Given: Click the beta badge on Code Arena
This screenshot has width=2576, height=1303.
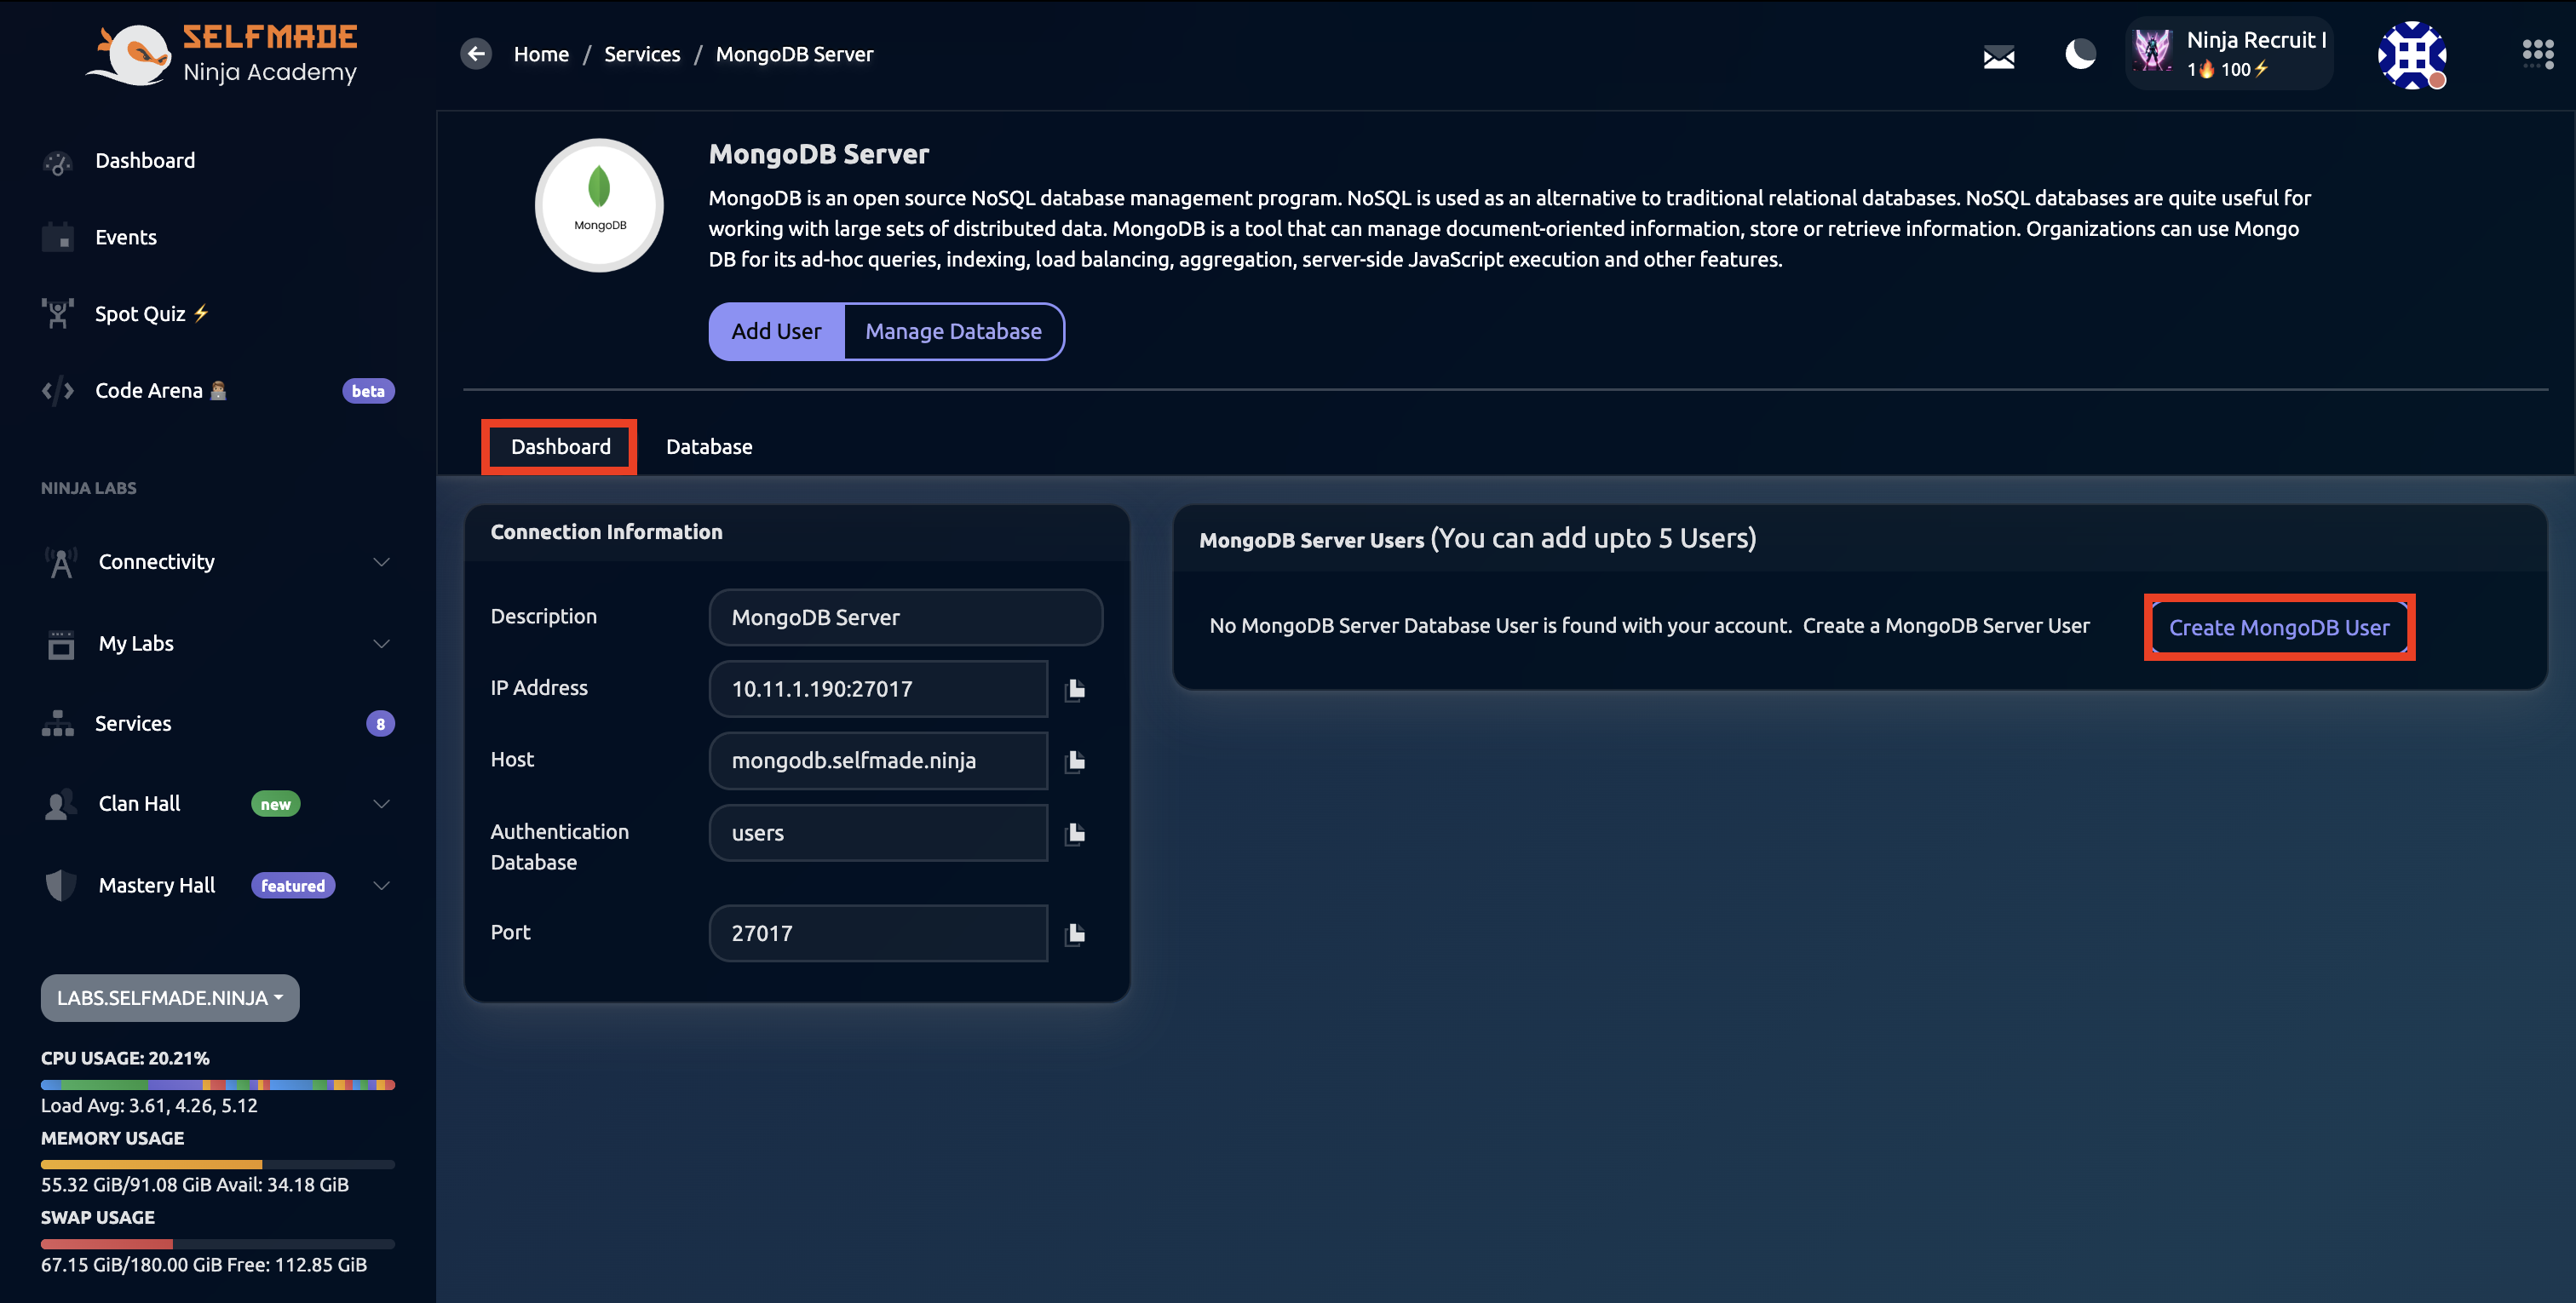Looking at the screenshot, I should tap(368, 391).
